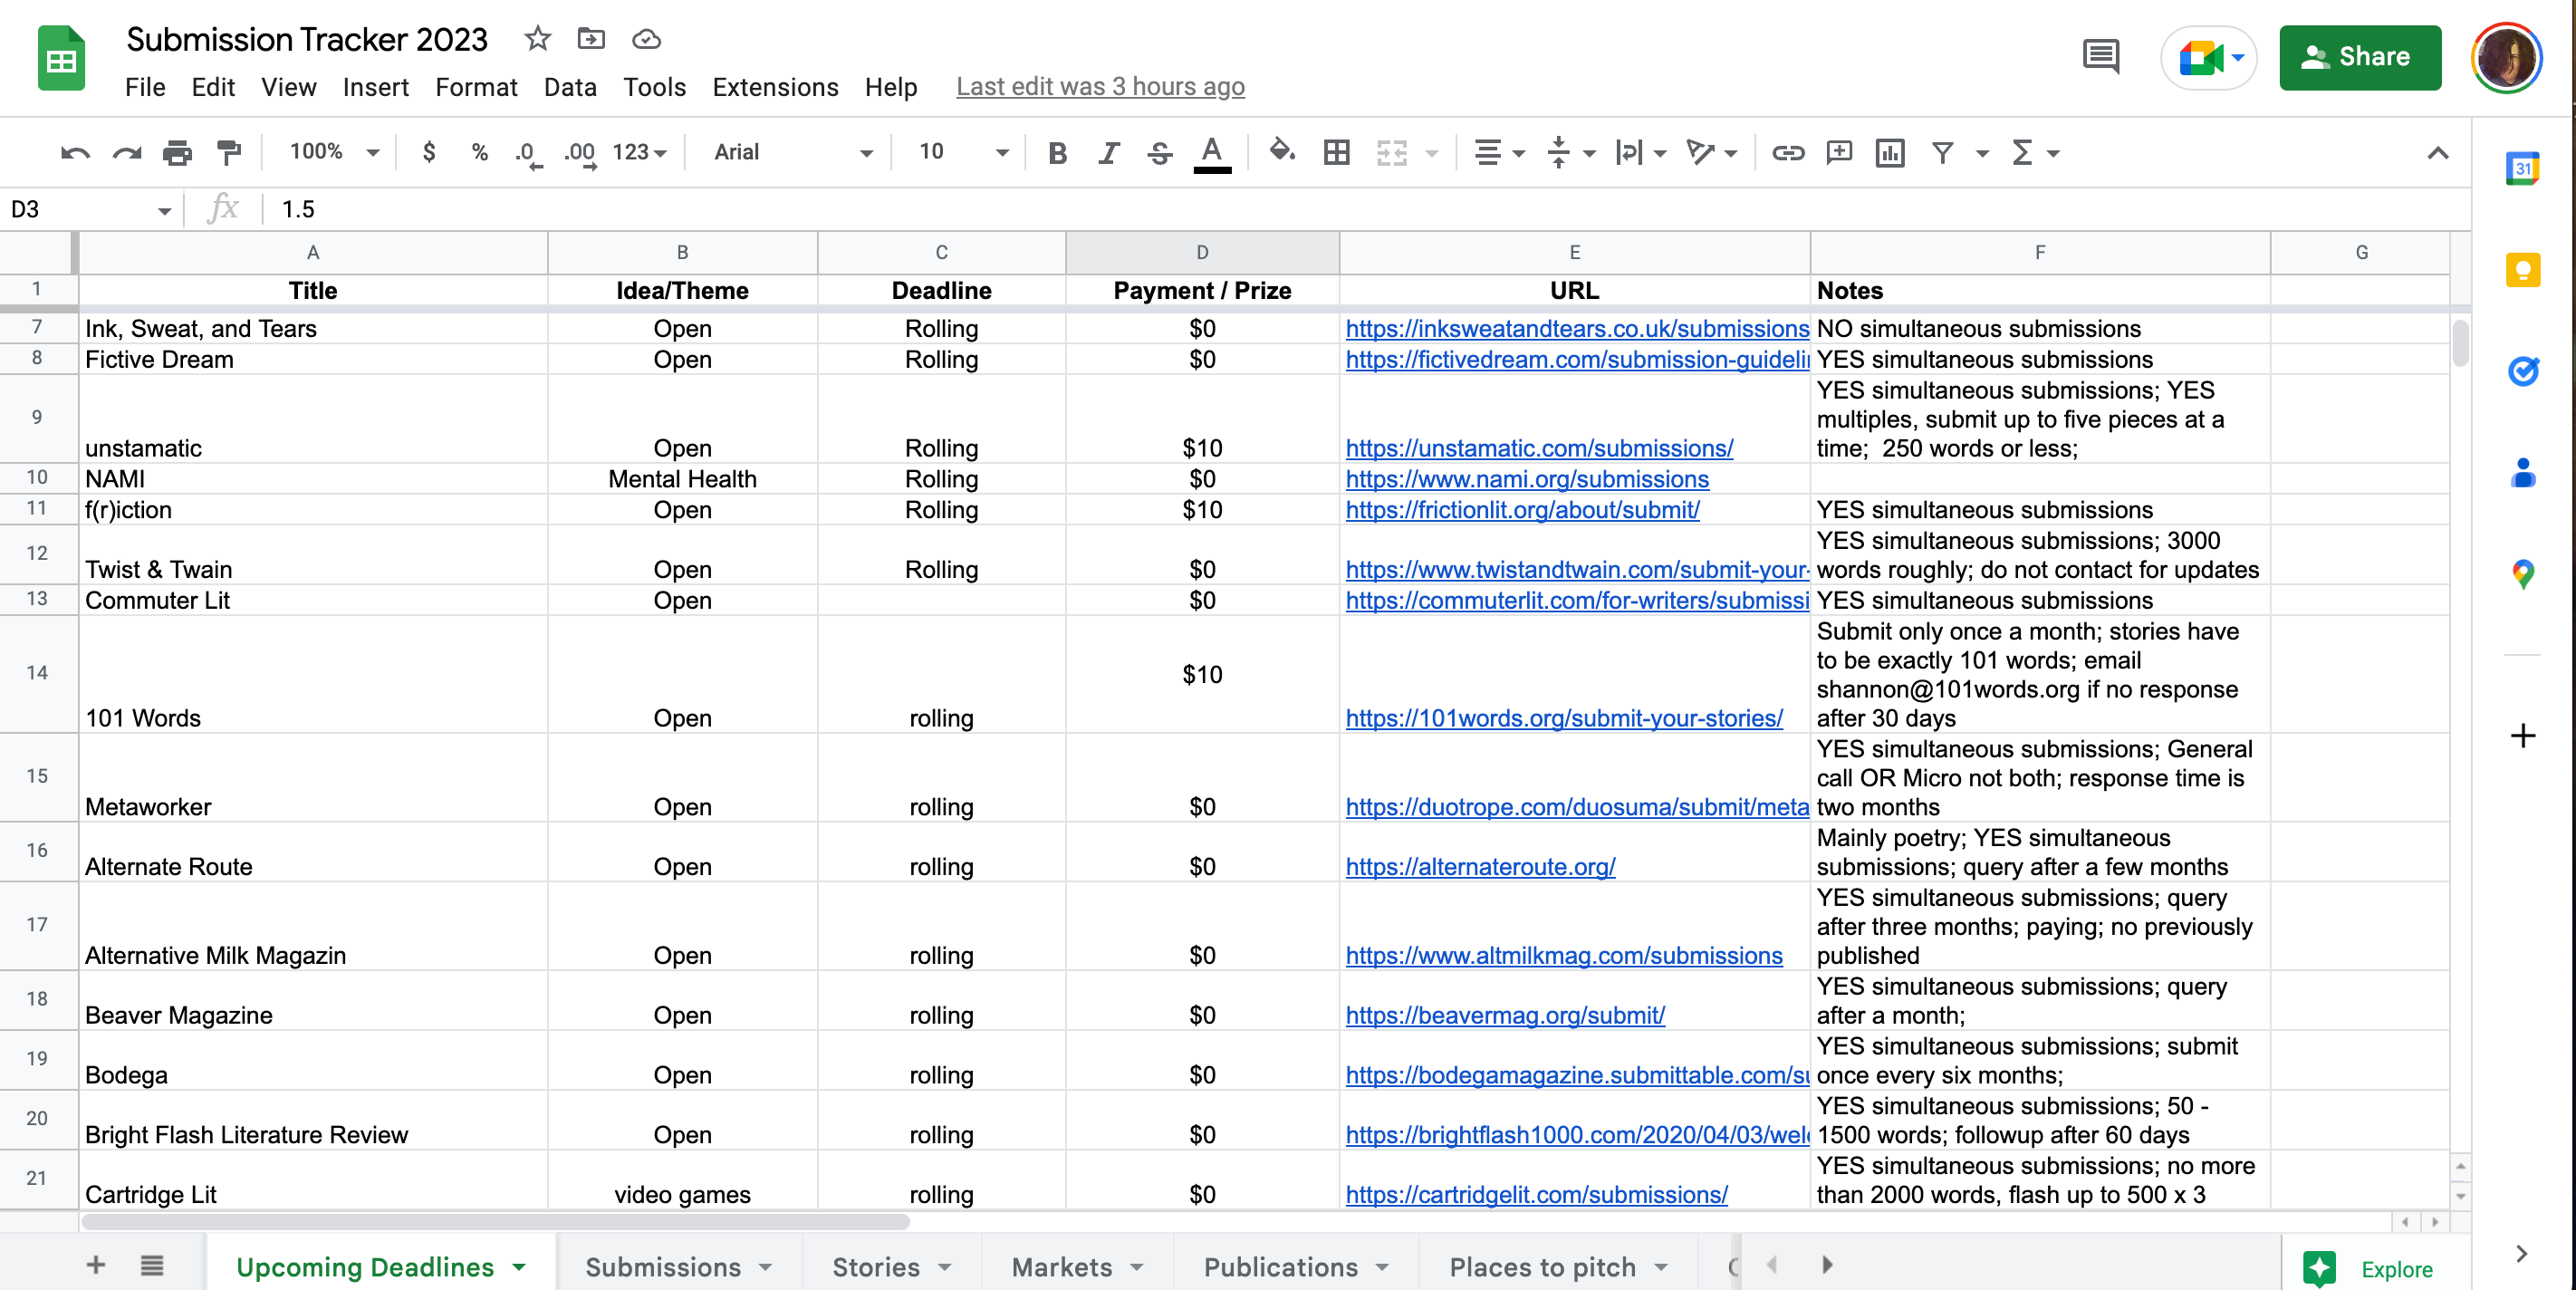Open the text rotation dropdown
Viewport: 2576px width, 1290px height.
(x=1712, y=153)
